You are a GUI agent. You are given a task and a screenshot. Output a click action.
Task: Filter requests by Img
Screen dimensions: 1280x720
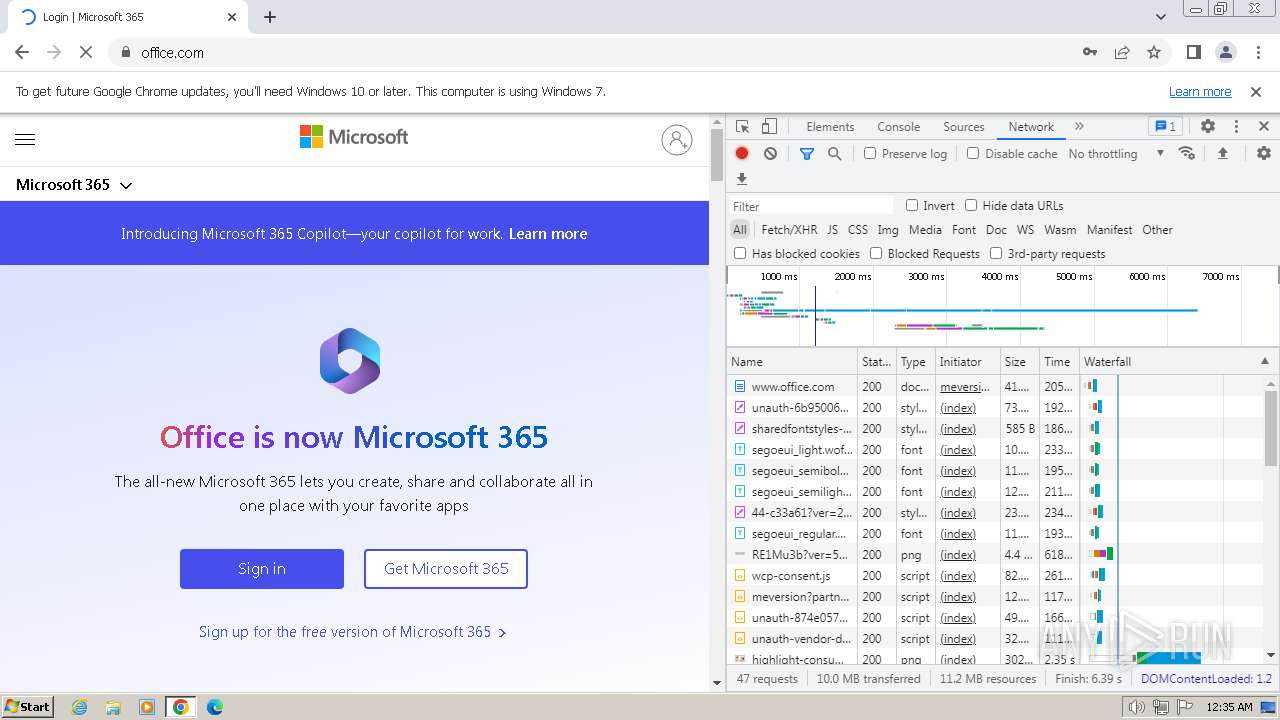(888, 230)
